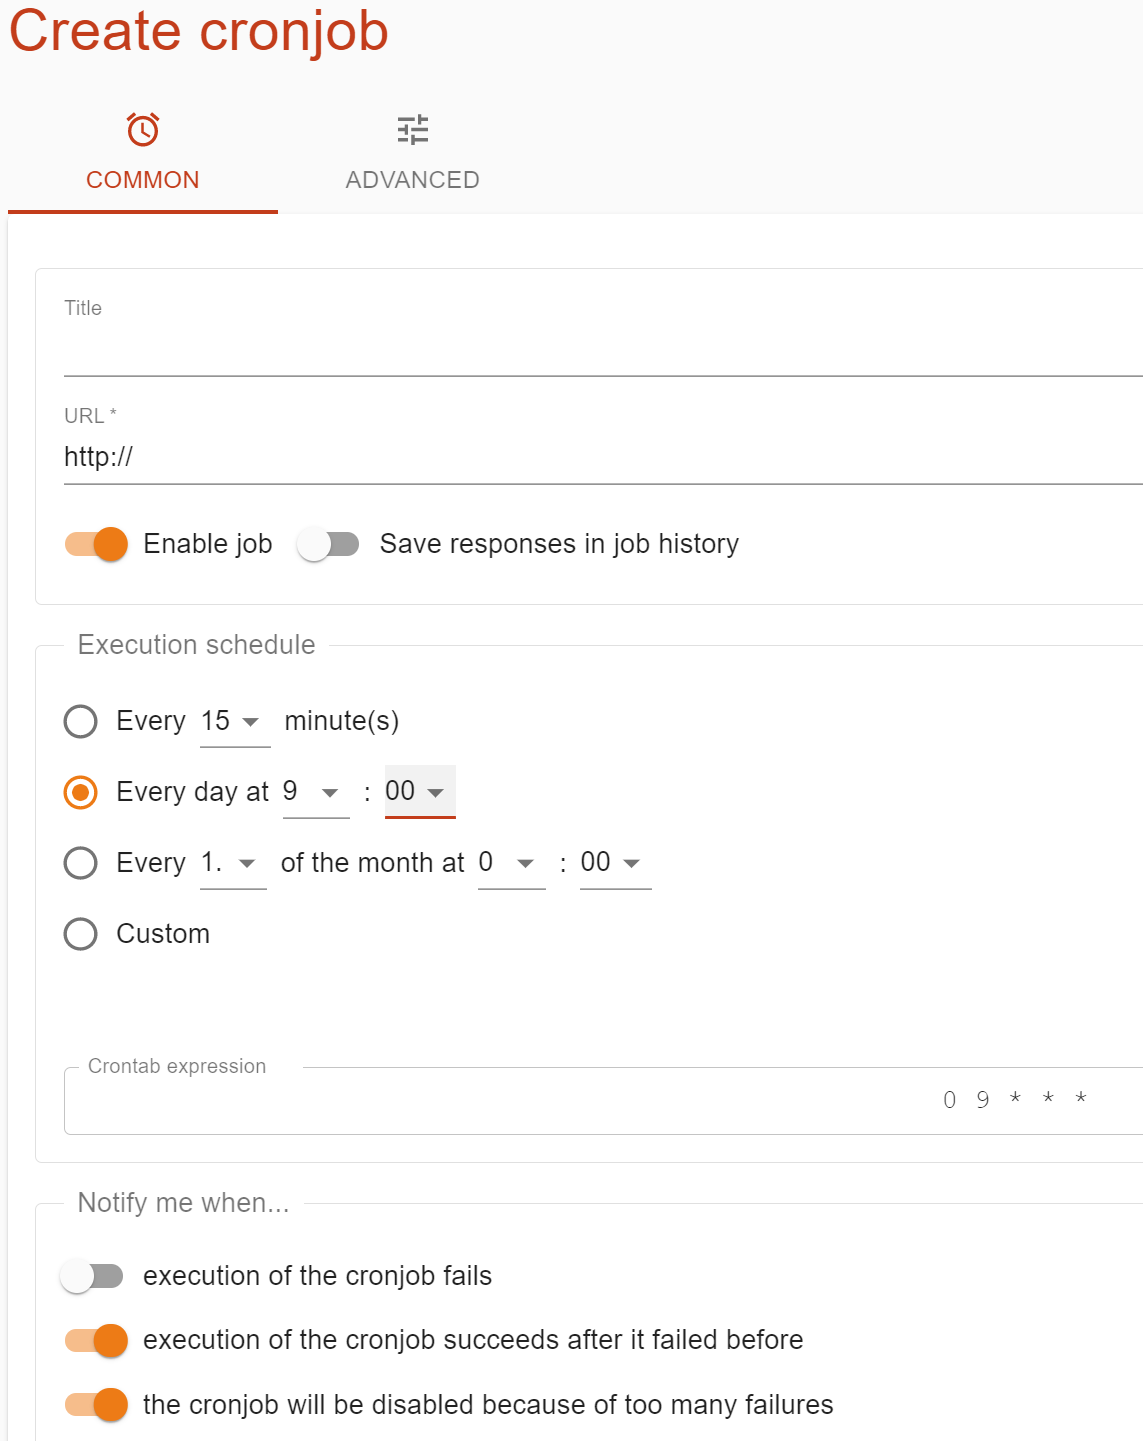This screenshot has width=1143, height=1441.
Task: Open the minutes interval dropdown showing 15
Action: pos(234,722)
